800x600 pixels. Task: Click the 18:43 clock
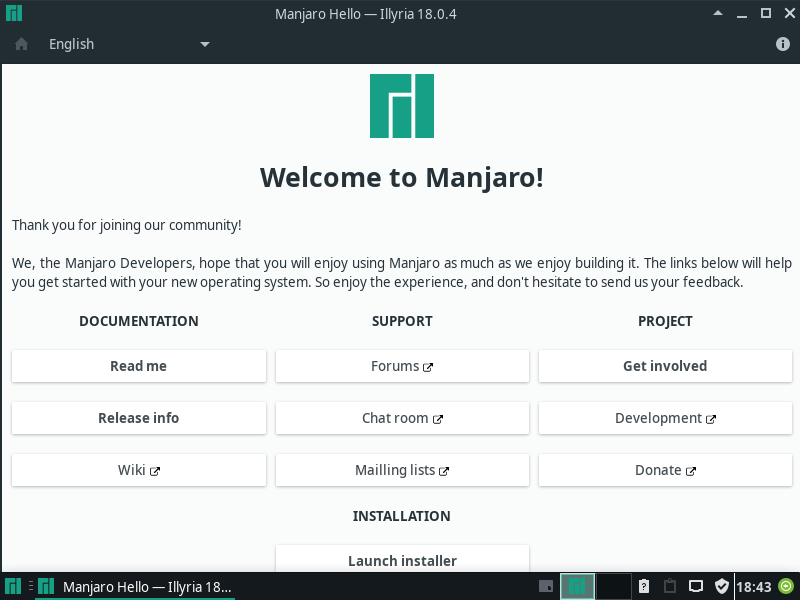pyautogui.click(x=754, y=586)
